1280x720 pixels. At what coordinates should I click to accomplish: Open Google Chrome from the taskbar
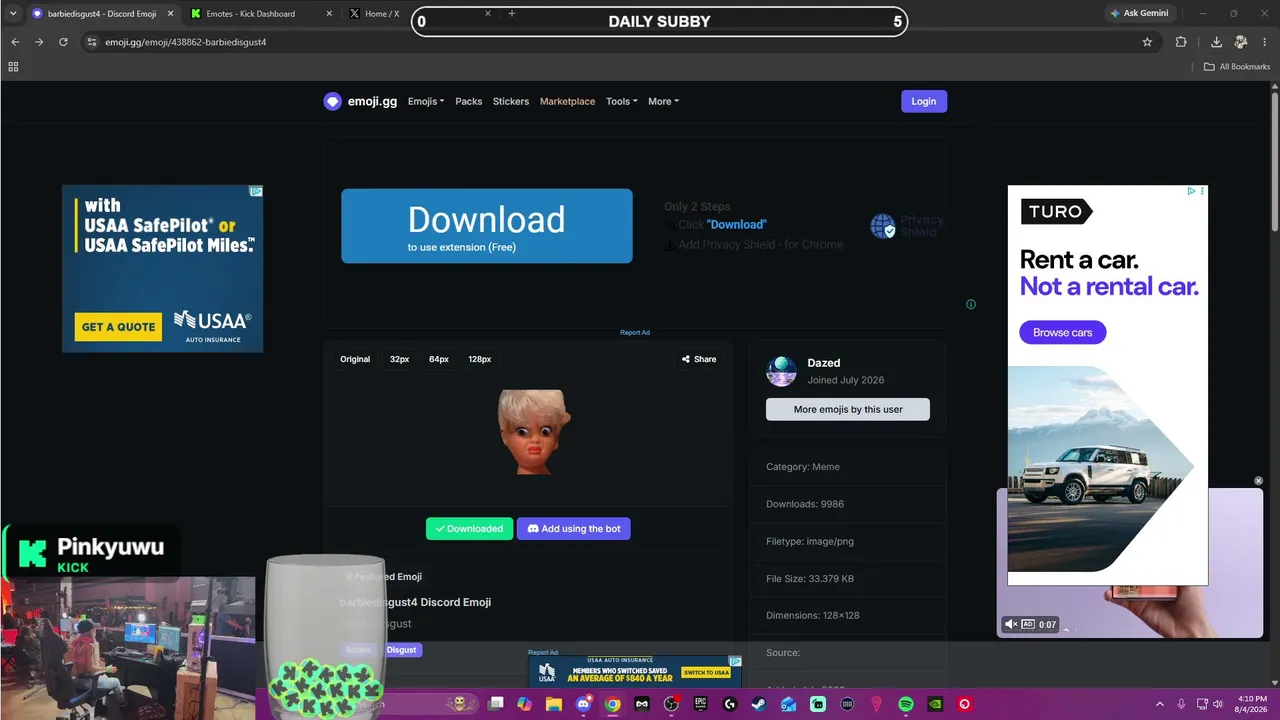(x=612, y=704)
